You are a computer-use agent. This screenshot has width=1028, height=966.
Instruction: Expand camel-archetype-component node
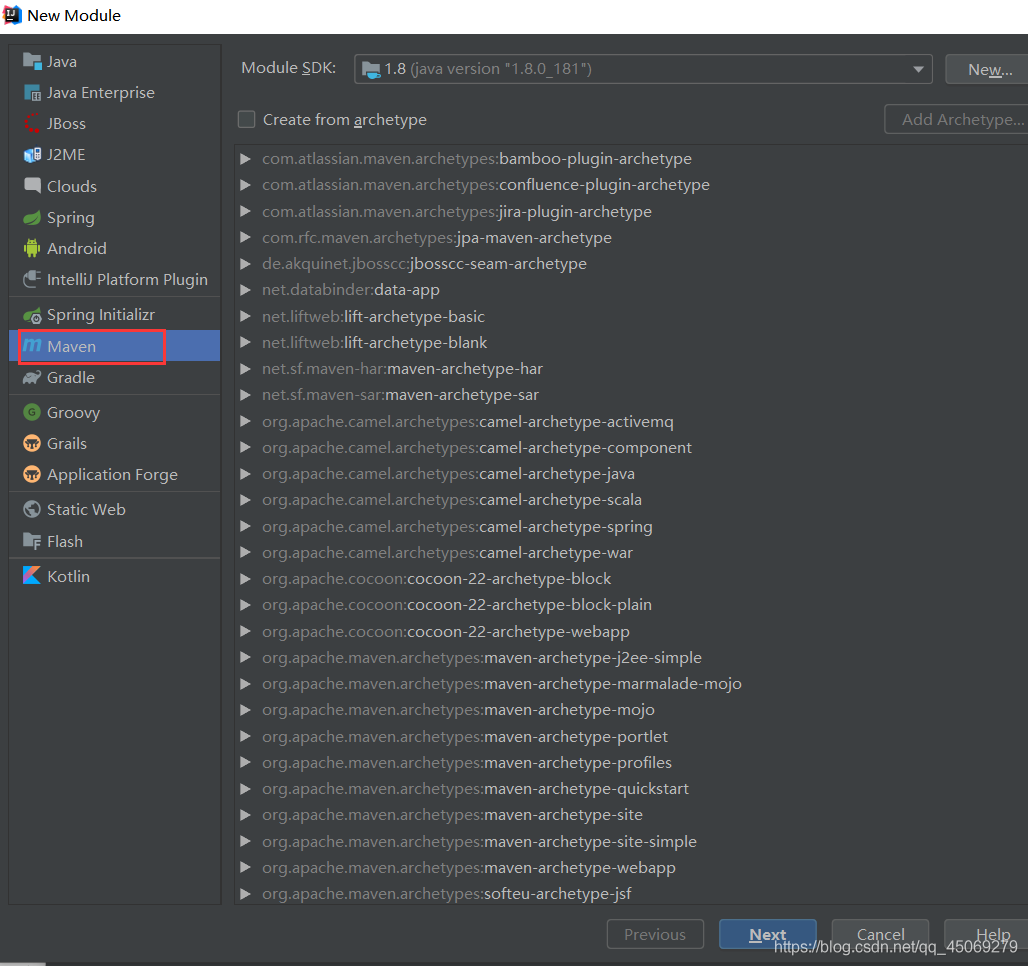click(x=245, y=447)
